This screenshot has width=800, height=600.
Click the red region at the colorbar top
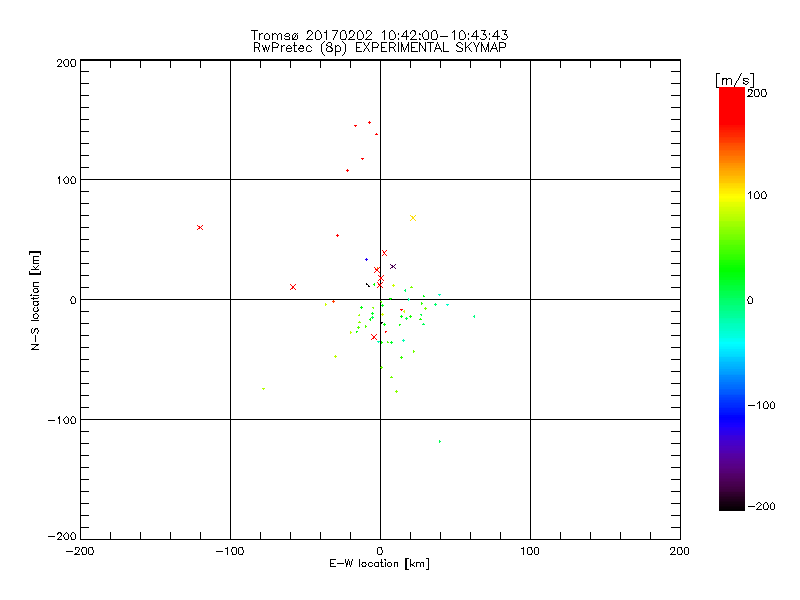tap(731, 98)
